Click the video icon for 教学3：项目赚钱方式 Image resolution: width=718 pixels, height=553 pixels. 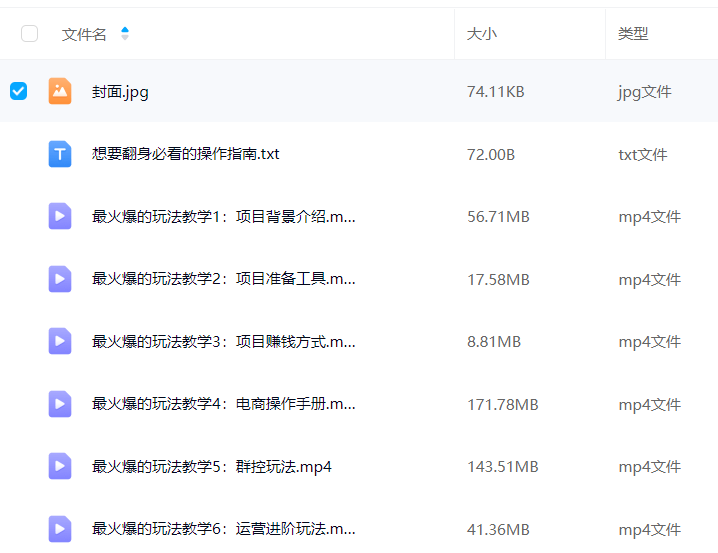(60, 341)
